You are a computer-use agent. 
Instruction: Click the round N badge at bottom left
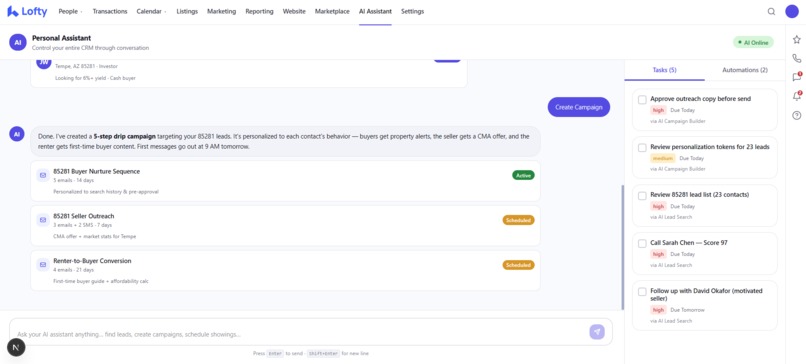(x=16, y=348)
